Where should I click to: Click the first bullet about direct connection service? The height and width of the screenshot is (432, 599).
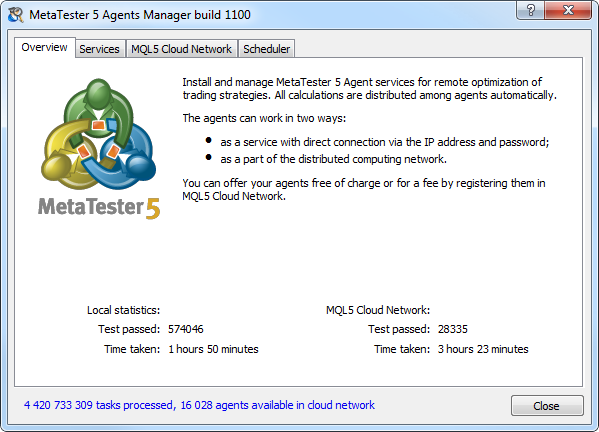384,142
